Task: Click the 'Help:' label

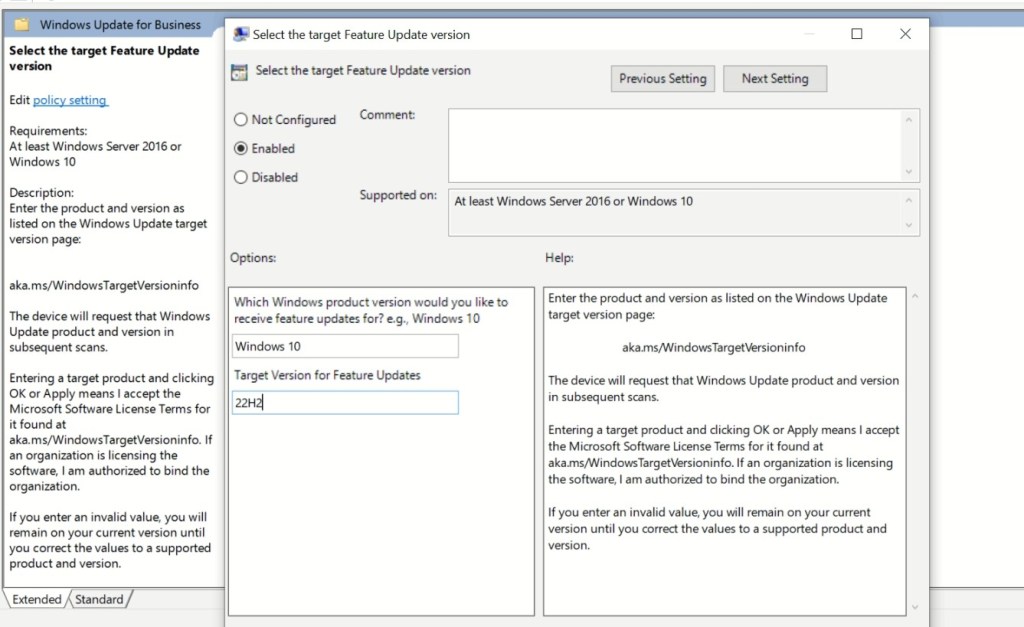Action: click(560, 257)
